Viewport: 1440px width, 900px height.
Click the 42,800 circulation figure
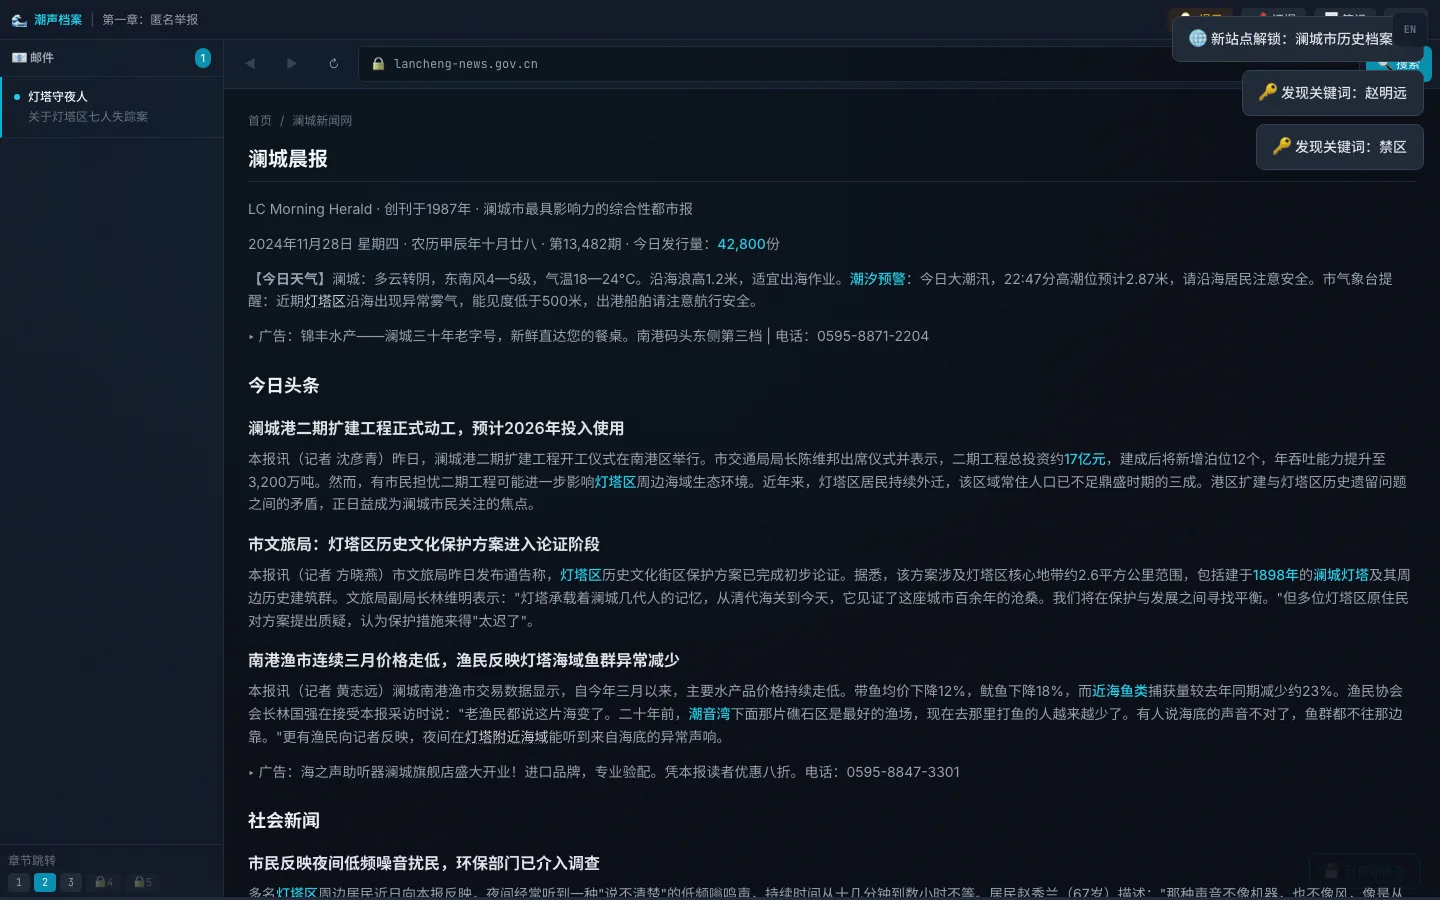[741, 244]
